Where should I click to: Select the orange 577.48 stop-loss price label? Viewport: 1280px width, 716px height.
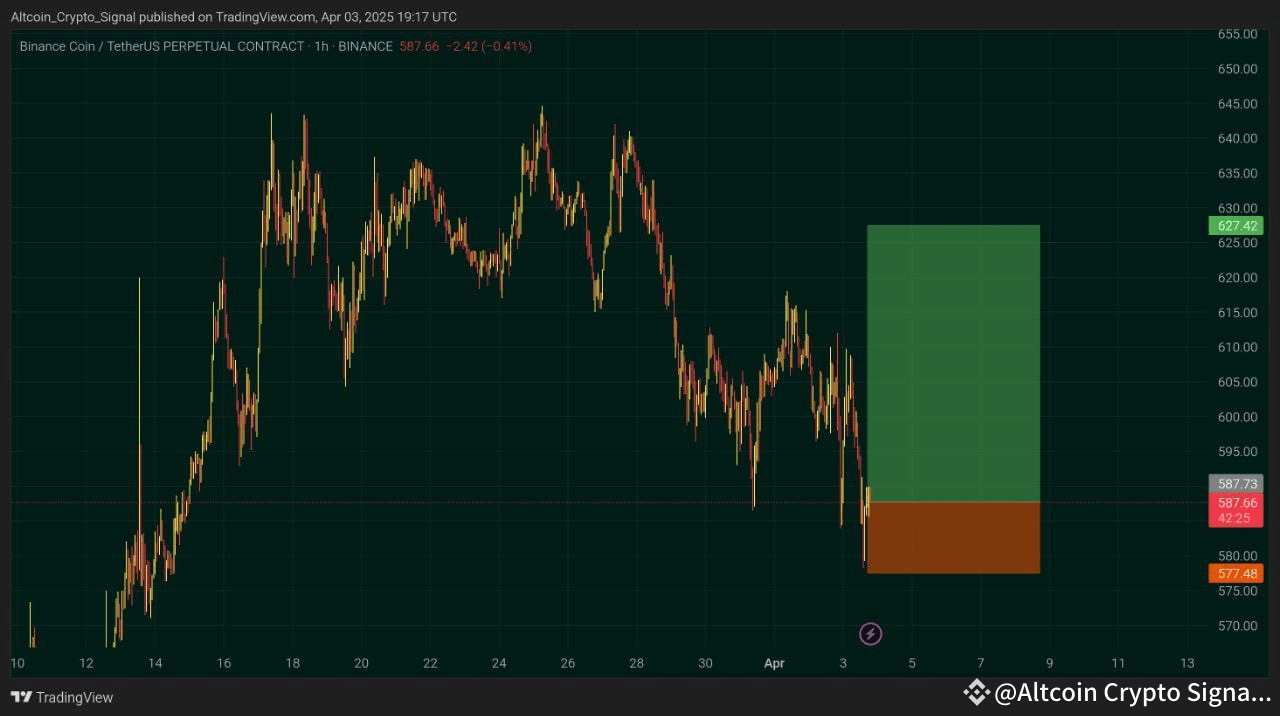click(1236, 574)
